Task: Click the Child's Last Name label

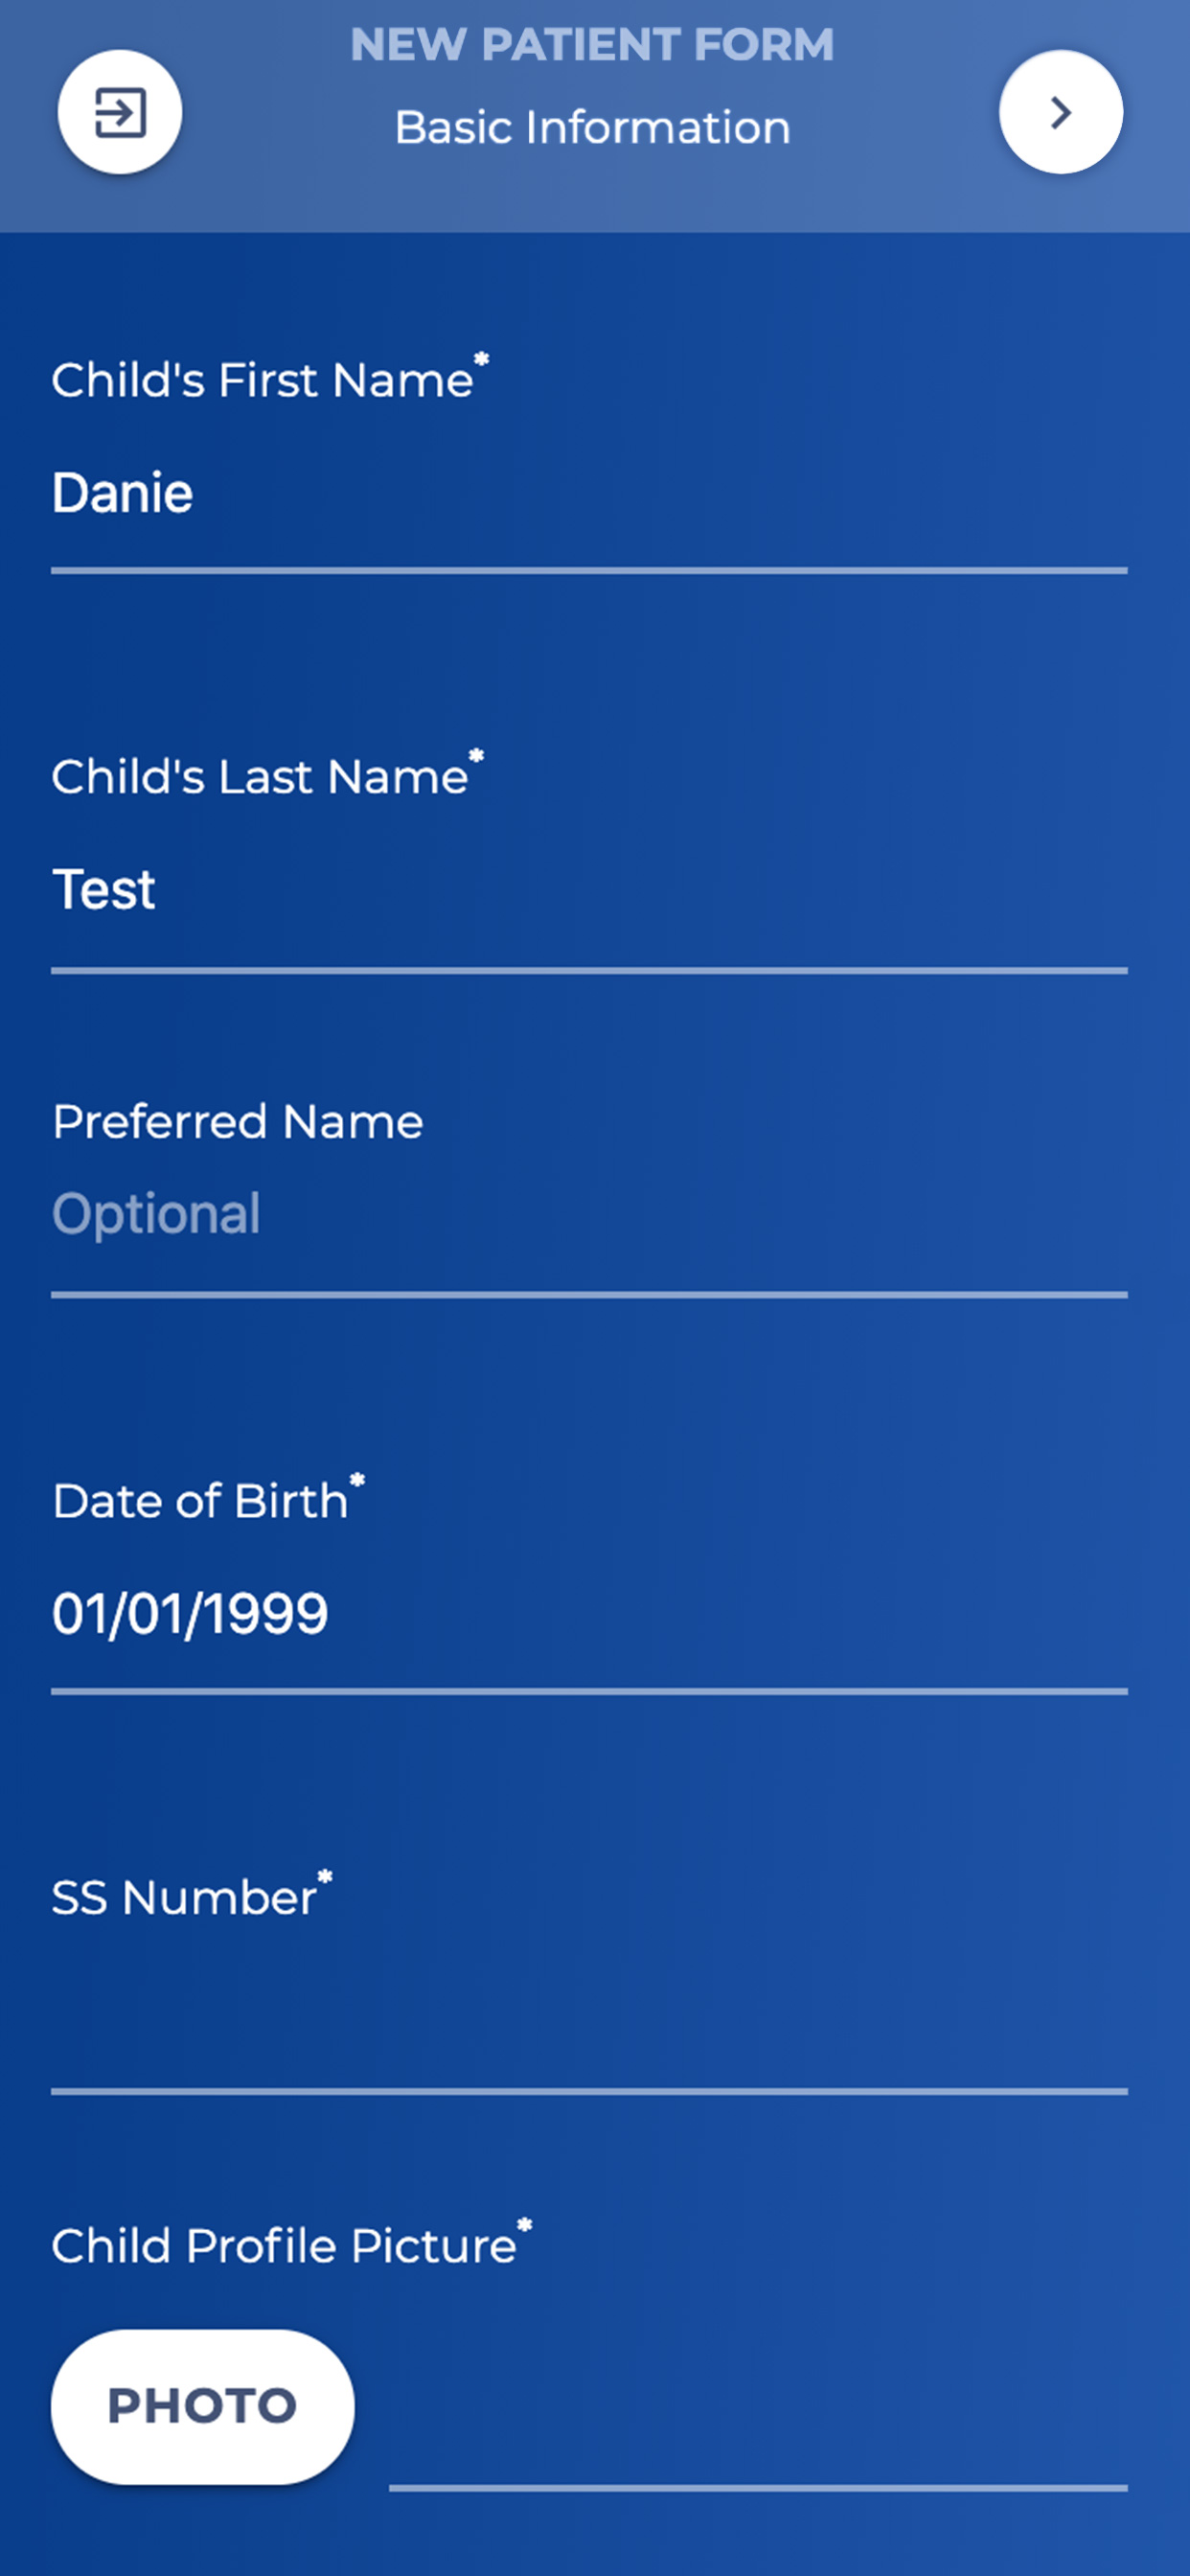Action: [259, 777]
